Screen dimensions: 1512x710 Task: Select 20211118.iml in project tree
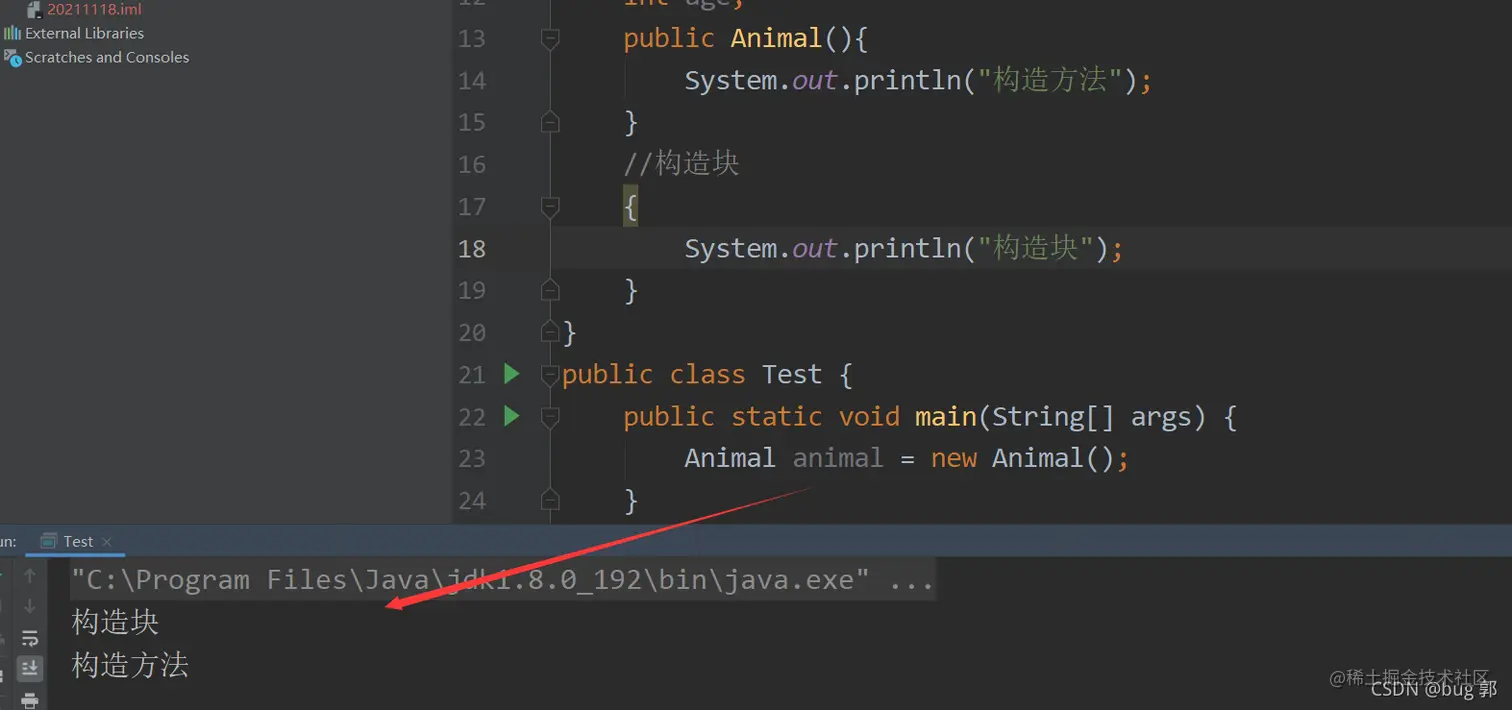tap(94, 9)
